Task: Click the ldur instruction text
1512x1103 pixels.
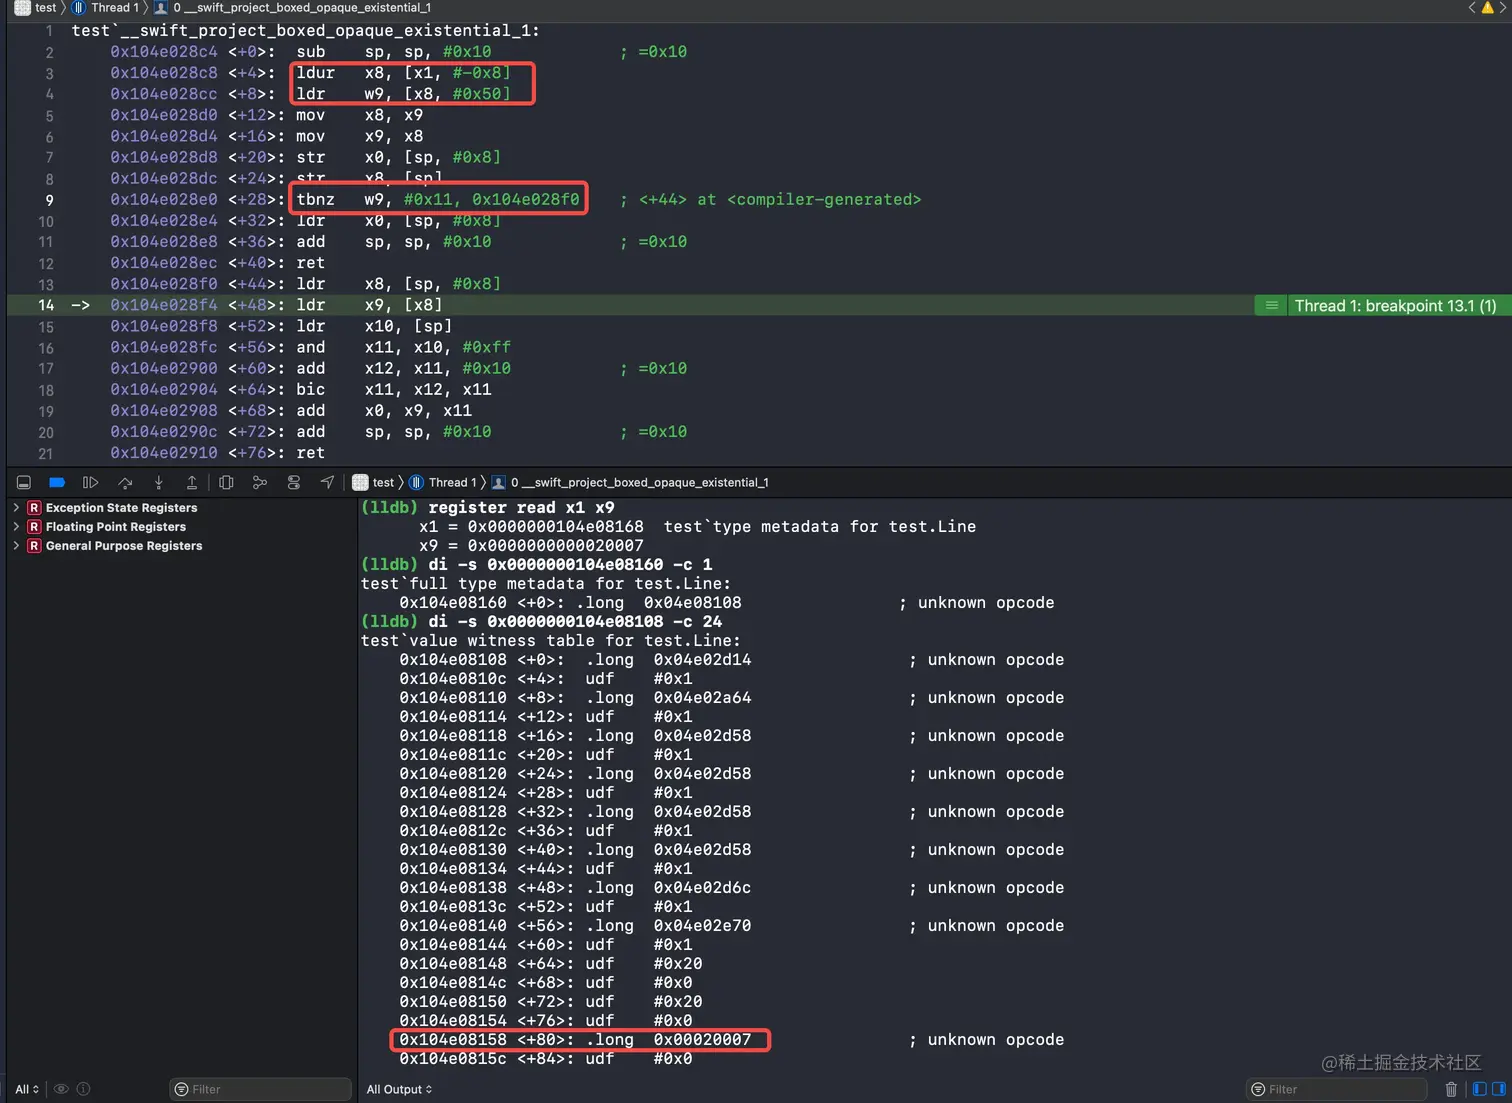Action: 403,72
